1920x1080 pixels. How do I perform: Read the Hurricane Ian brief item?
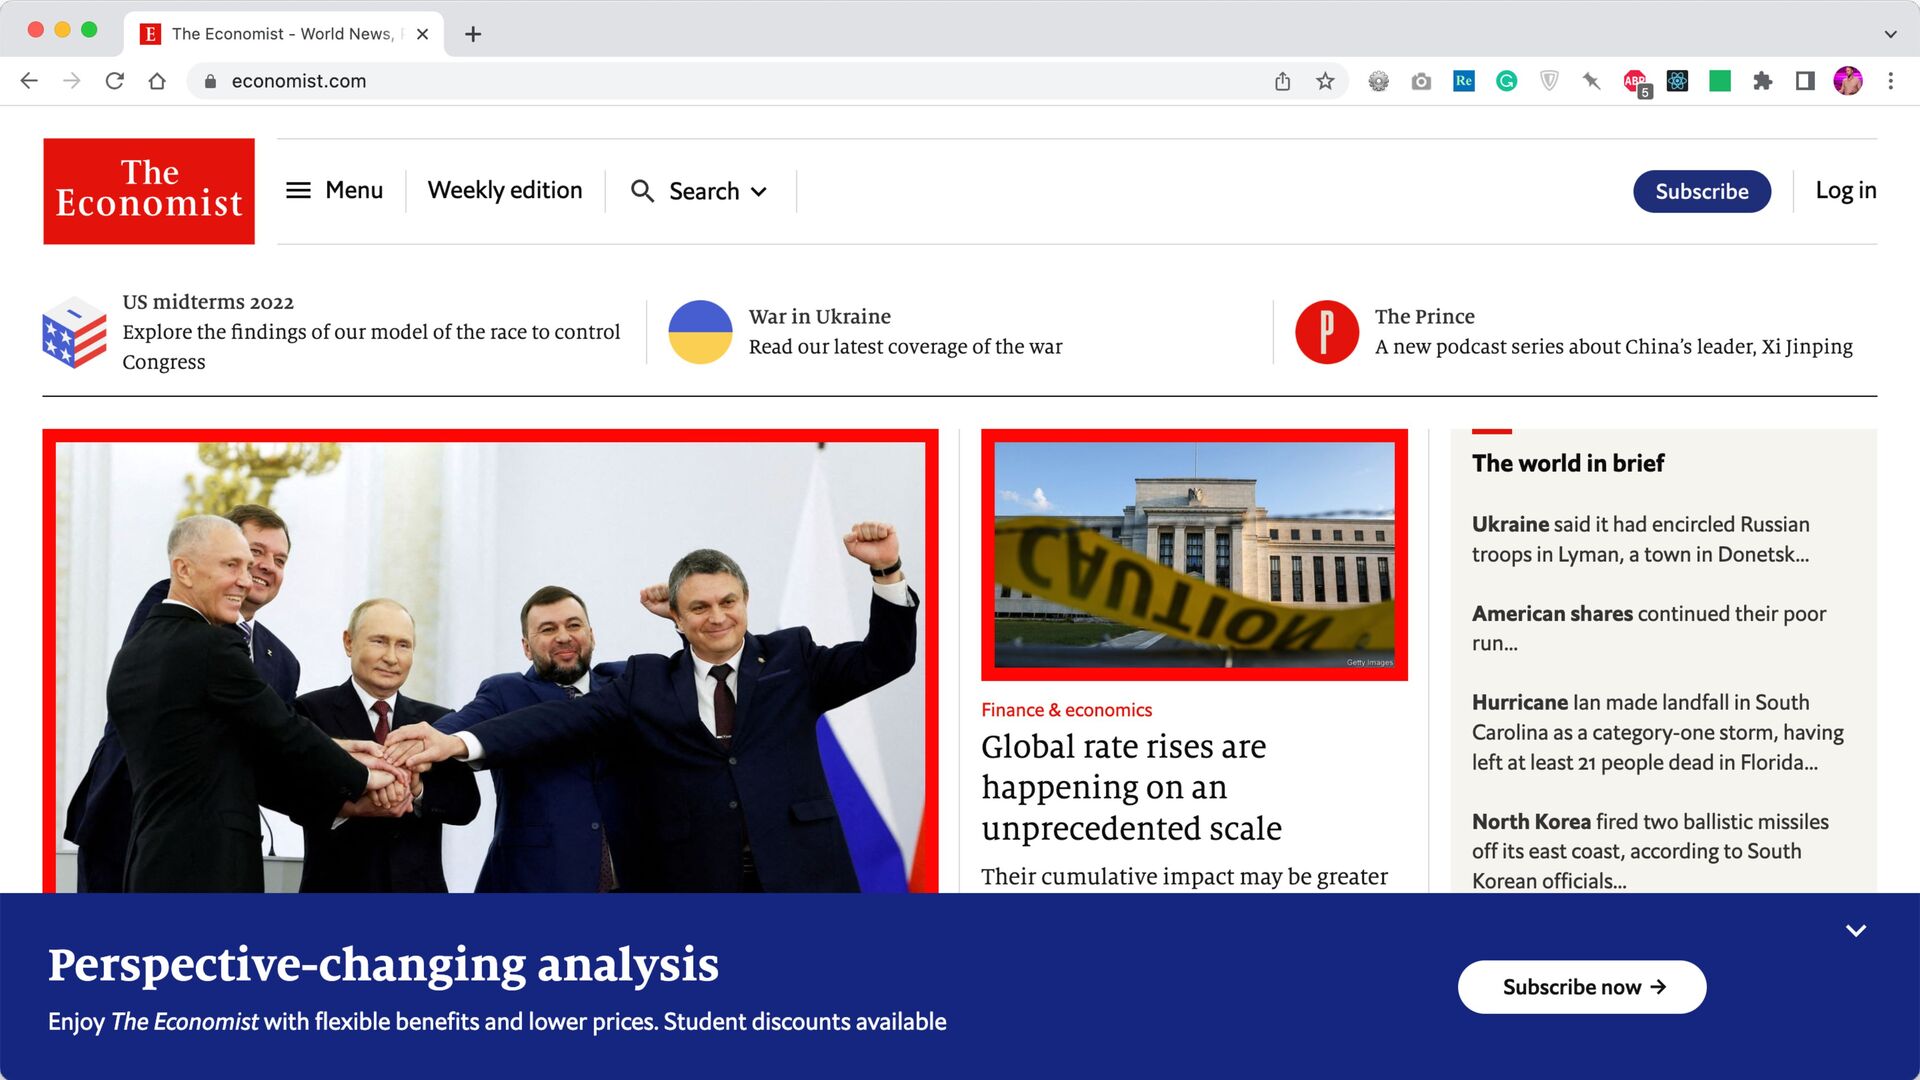coord(1657,732)
